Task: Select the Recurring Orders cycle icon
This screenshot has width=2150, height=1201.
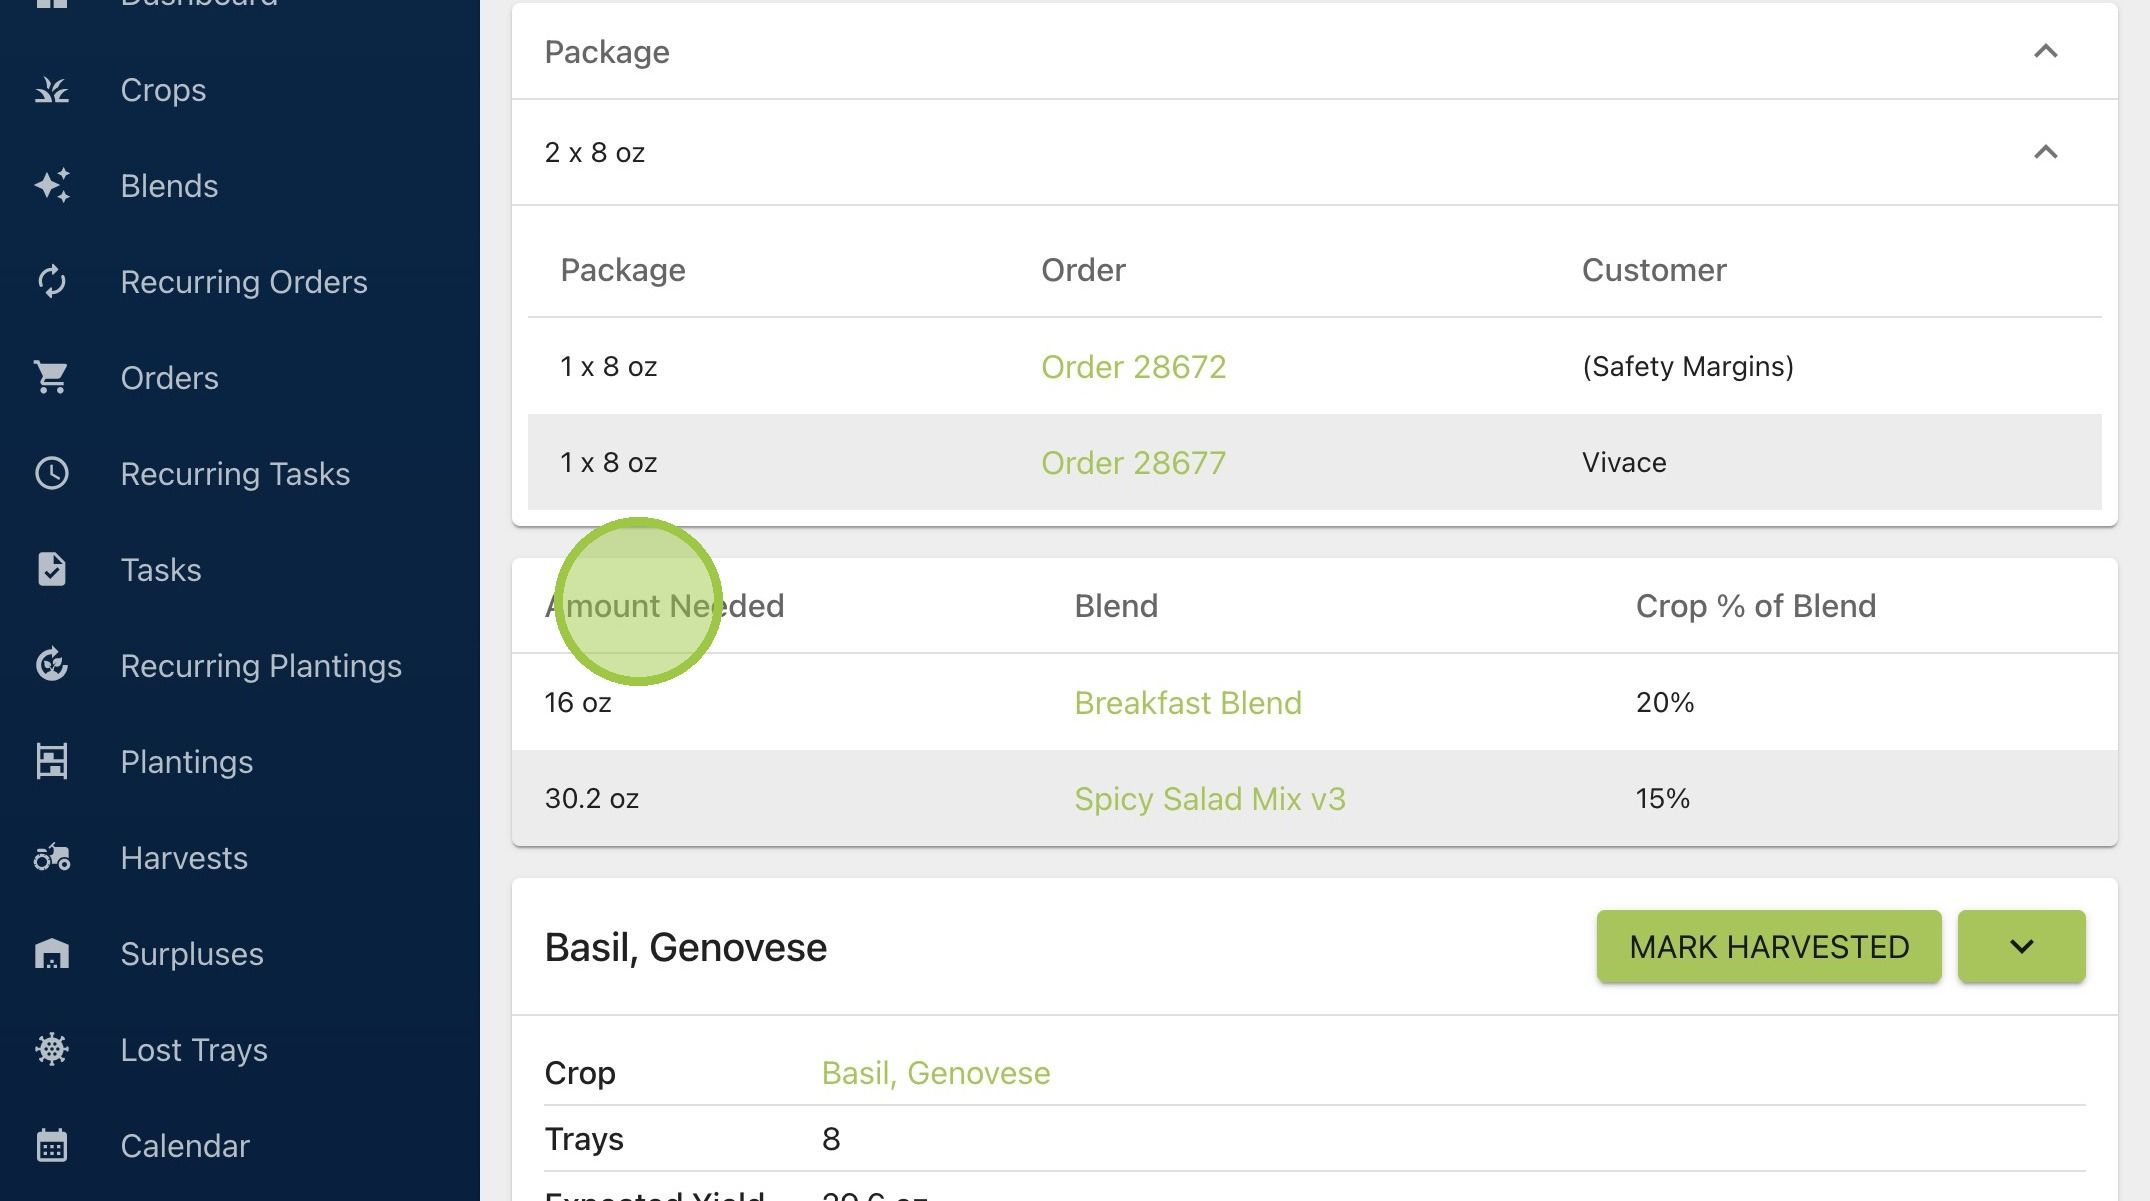Action: click(x=52, y=282)
